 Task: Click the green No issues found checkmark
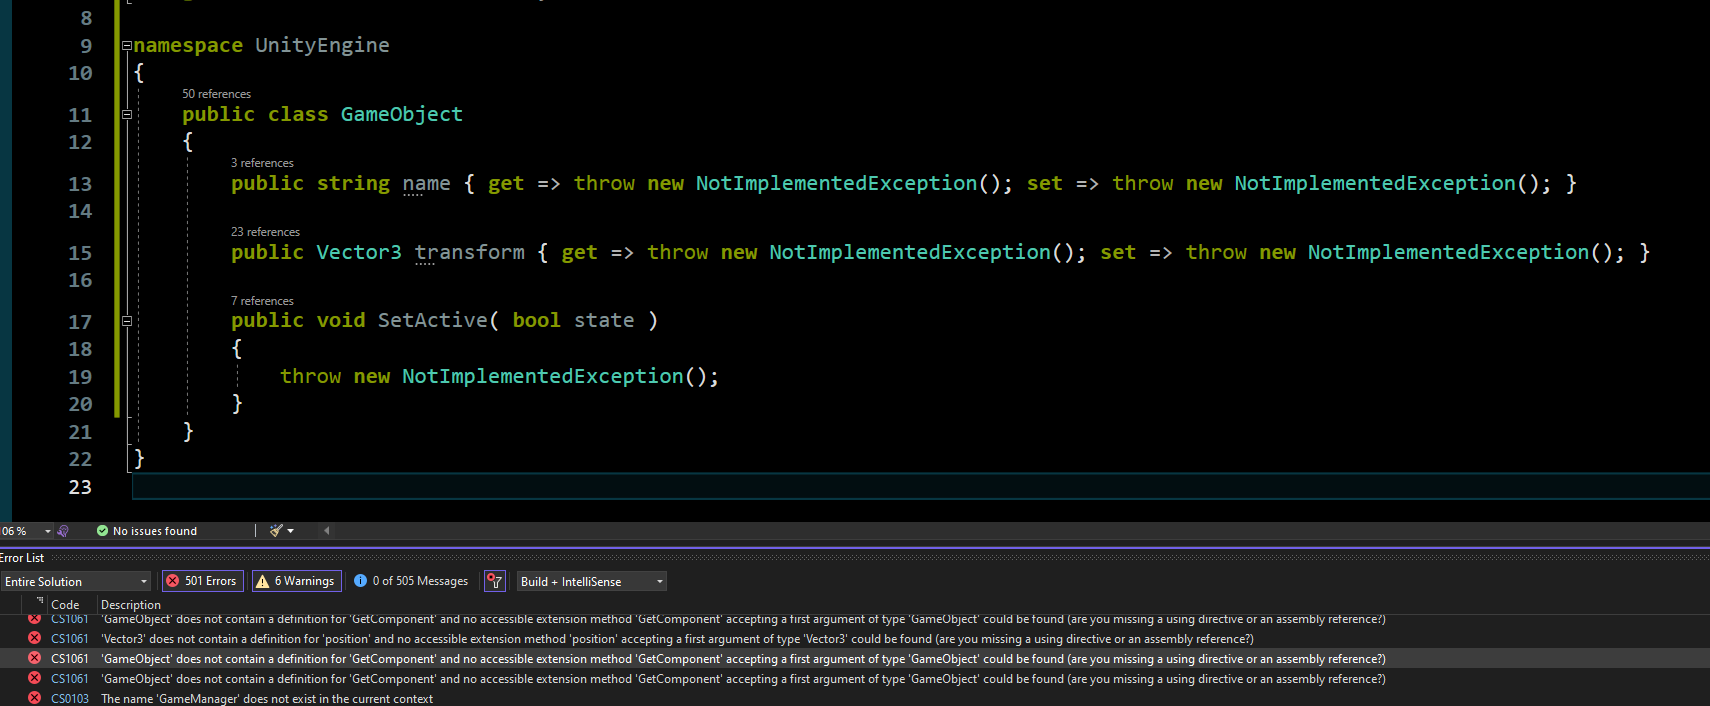102,531
